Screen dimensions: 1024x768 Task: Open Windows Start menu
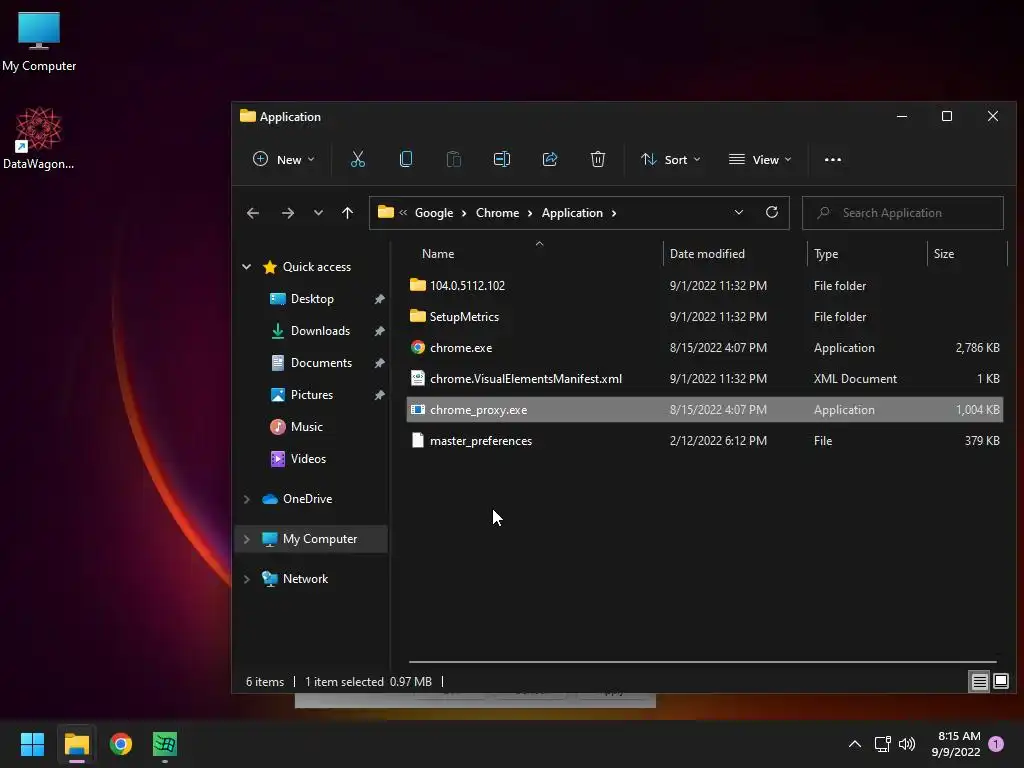click(x=32, y=744)
